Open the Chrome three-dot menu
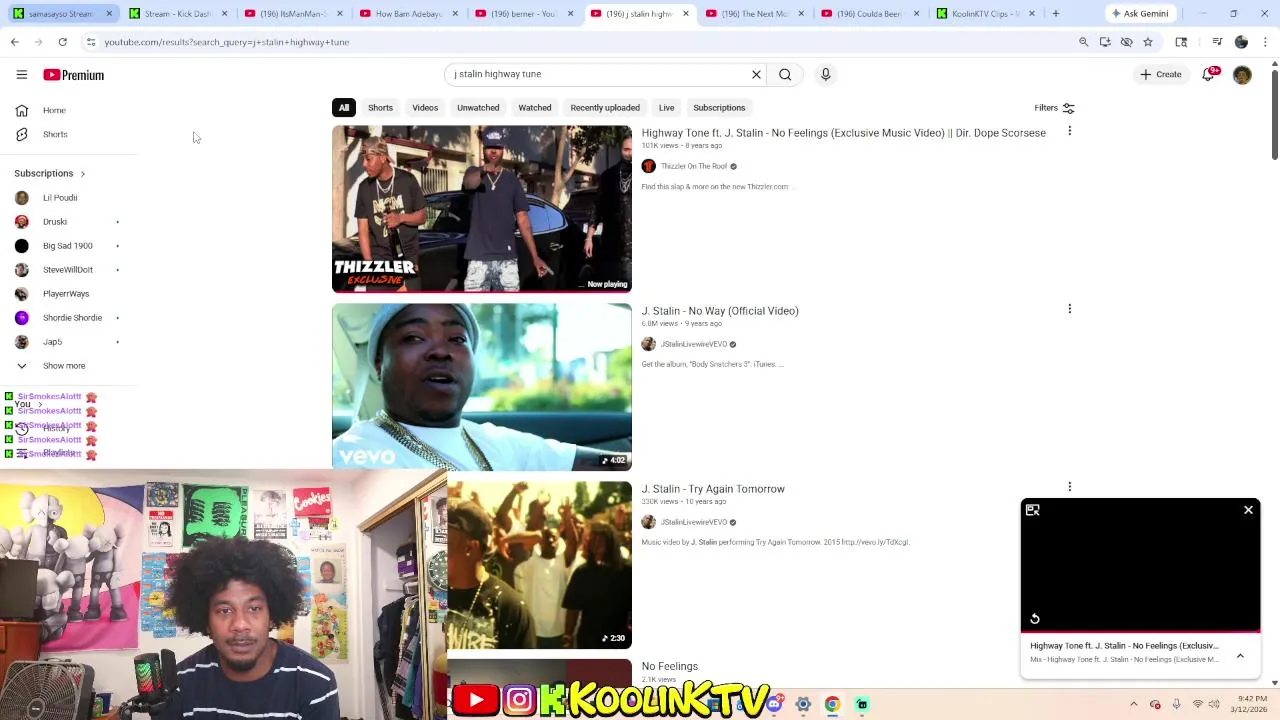 [x=1265, y=42]
